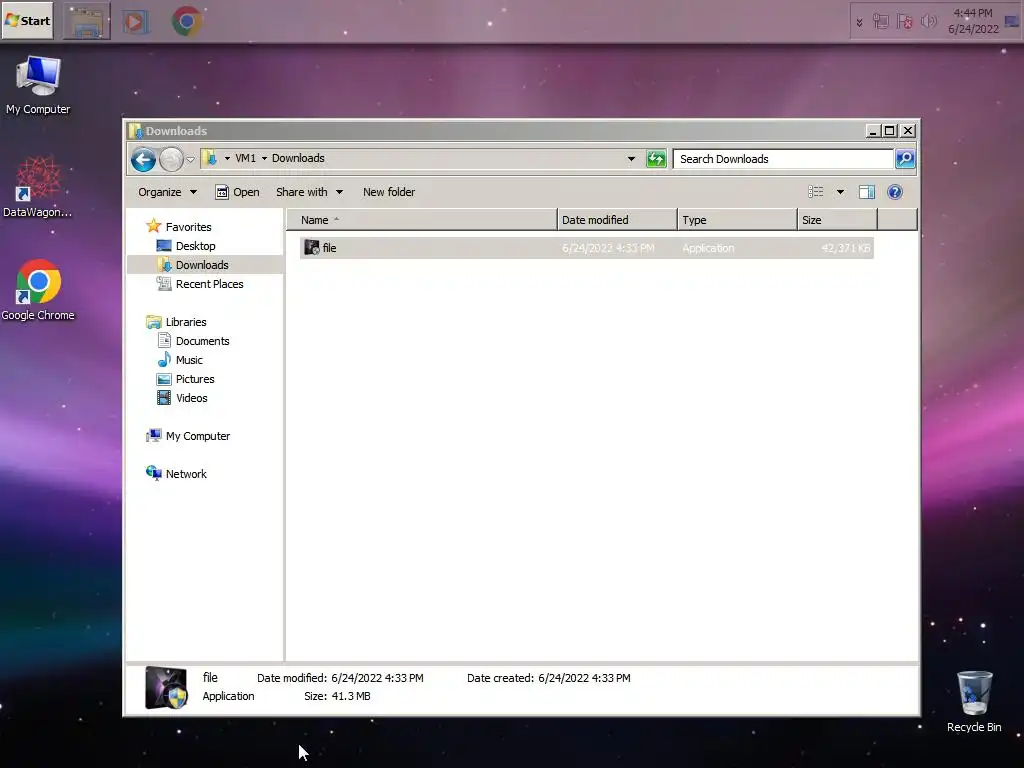The image size is (1024, 768).
Task: Launch the media player taskbar icon
Action: click(x=135, y=22)
